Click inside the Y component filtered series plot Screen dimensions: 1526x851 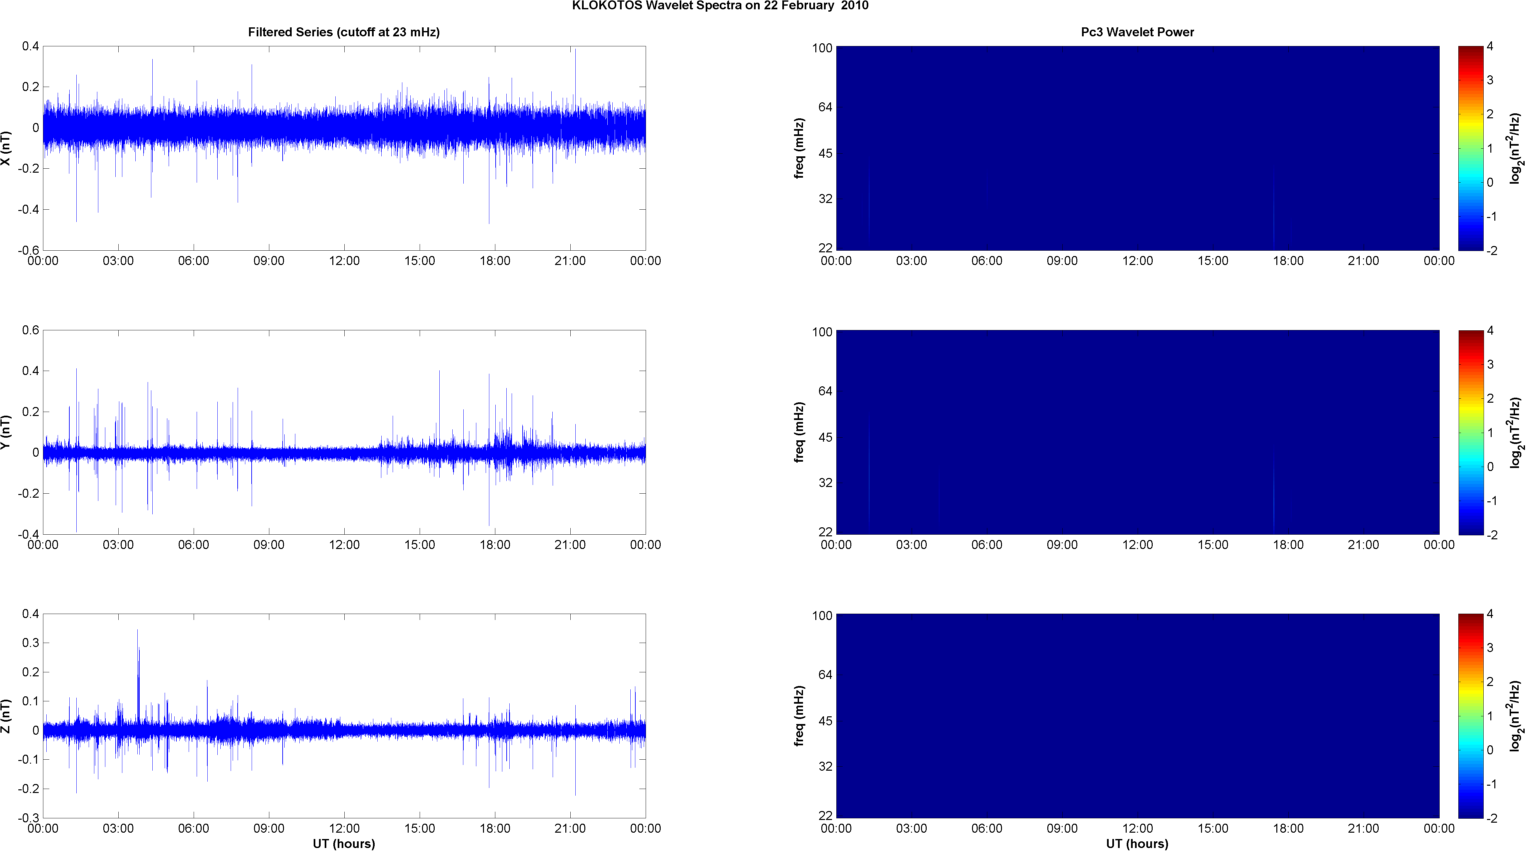tap(344, 432)
